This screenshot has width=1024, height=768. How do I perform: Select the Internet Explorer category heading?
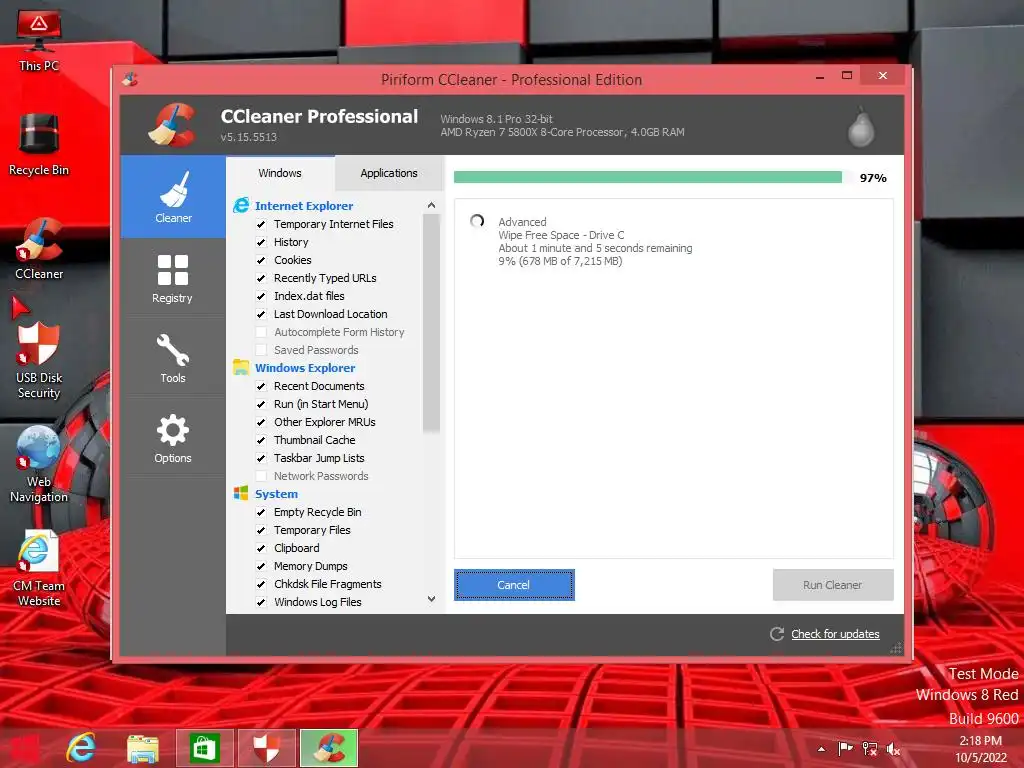point(304,206)
